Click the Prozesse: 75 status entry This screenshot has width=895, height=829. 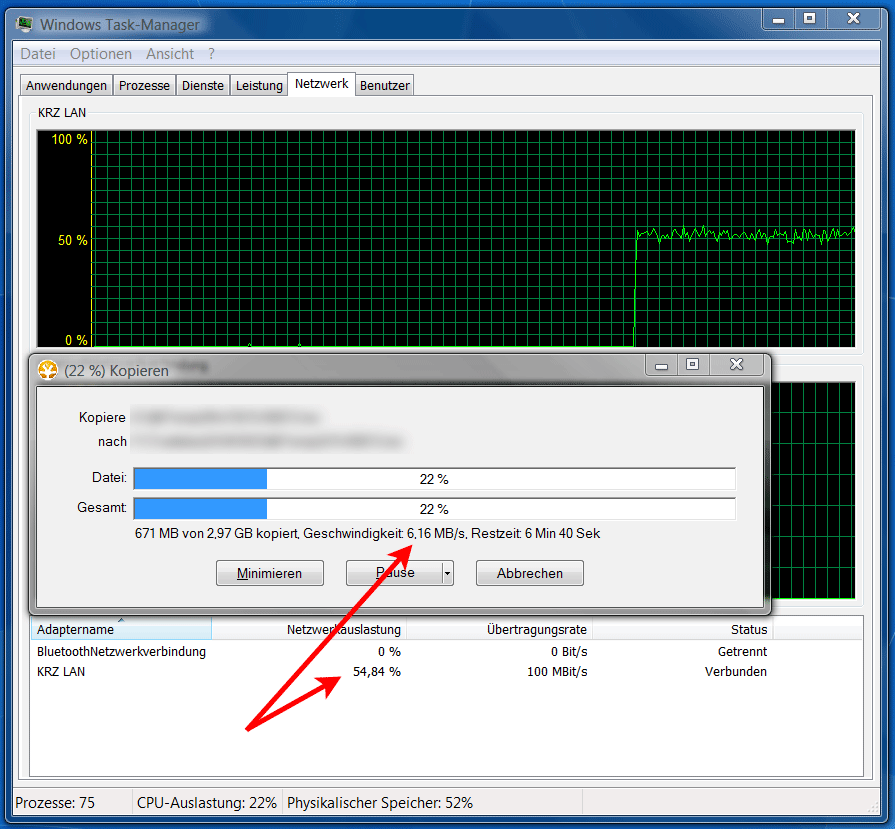(55, 803)
